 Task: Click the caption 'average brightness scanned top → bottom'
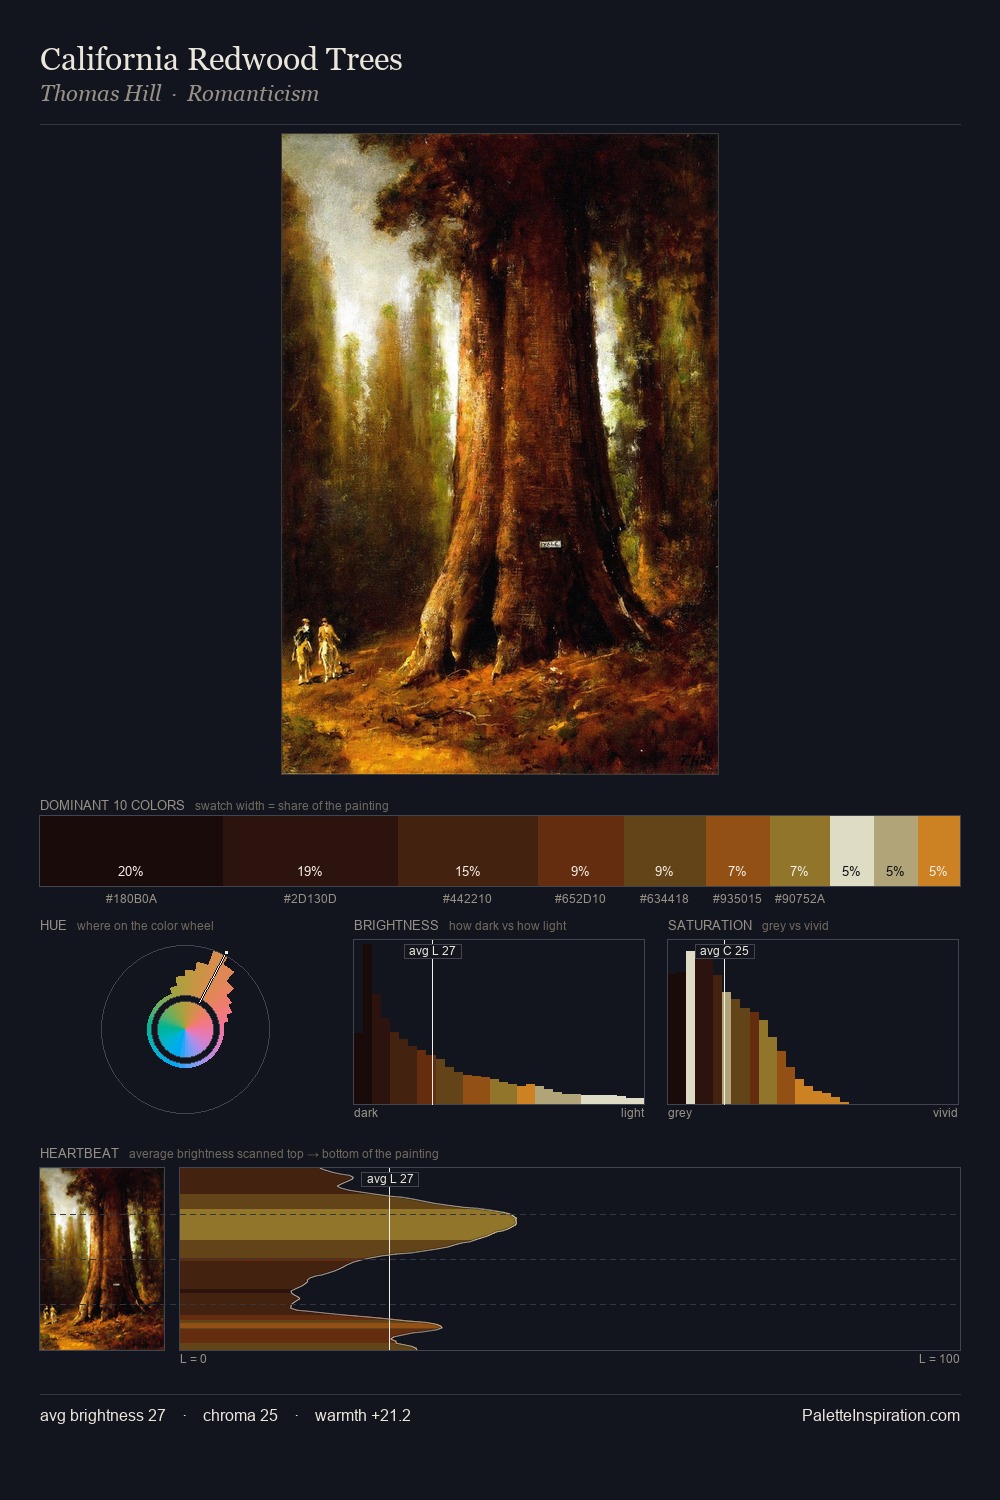pyautogui.click(x=283, y=1154)
